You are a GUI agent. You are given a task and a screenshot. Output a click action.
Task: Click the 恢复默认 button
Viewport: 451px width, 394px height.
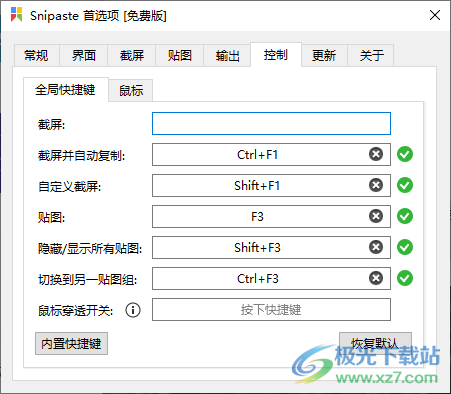[x=375, y=344]
